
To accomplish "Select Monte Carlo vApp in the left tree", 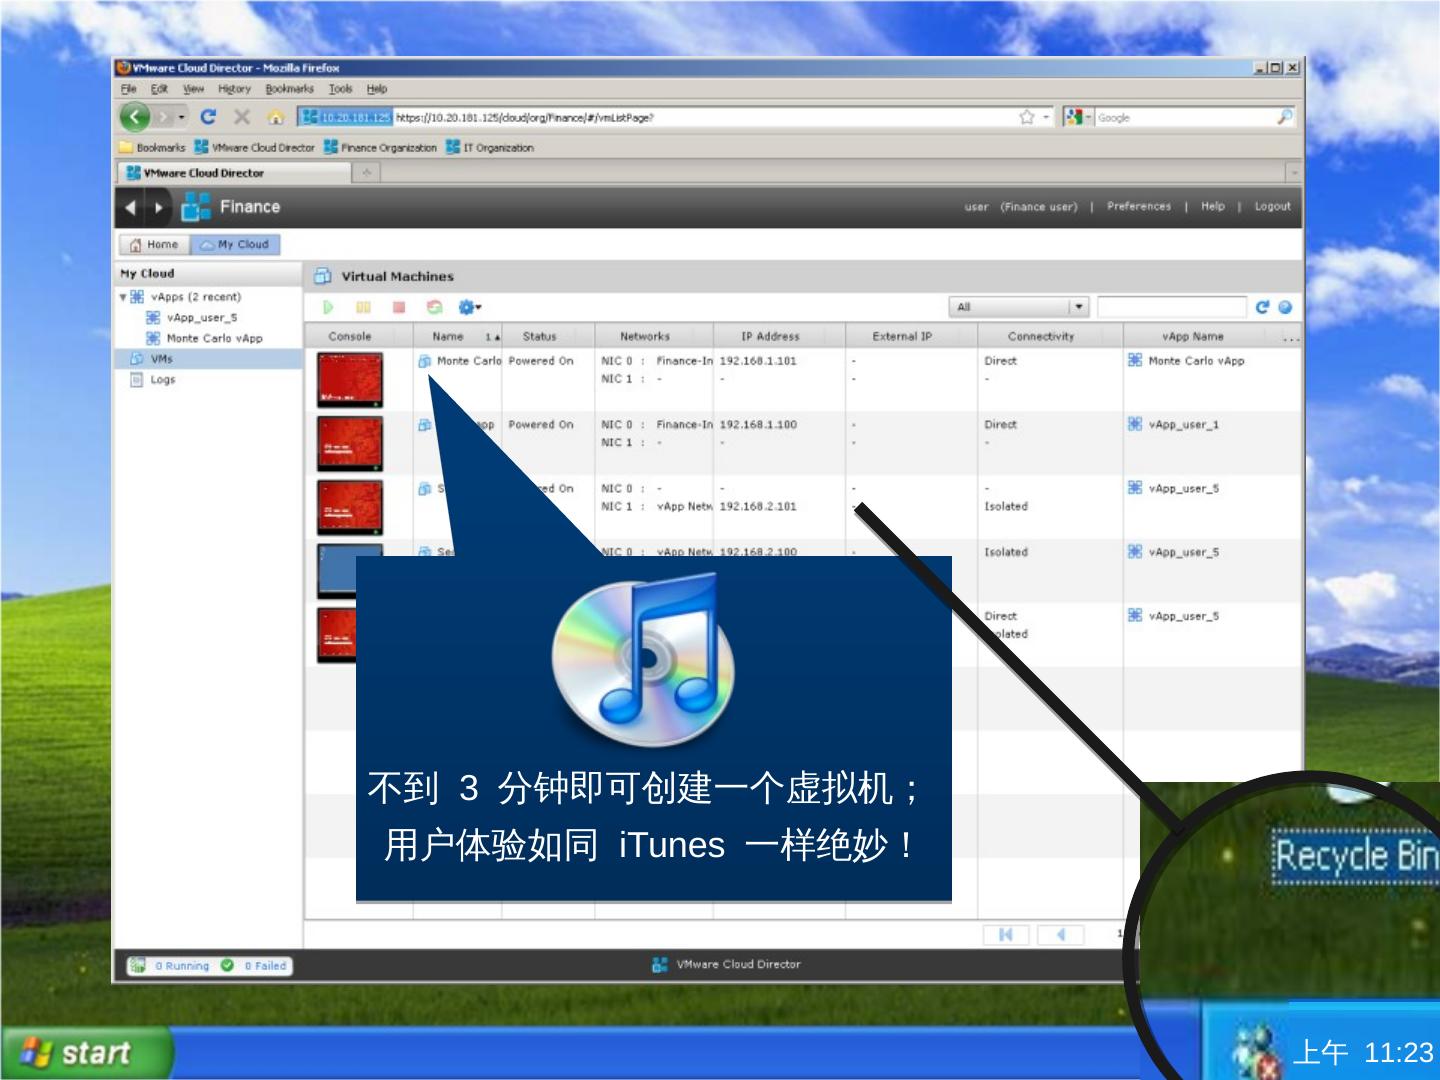I will [x=214, y=338].
